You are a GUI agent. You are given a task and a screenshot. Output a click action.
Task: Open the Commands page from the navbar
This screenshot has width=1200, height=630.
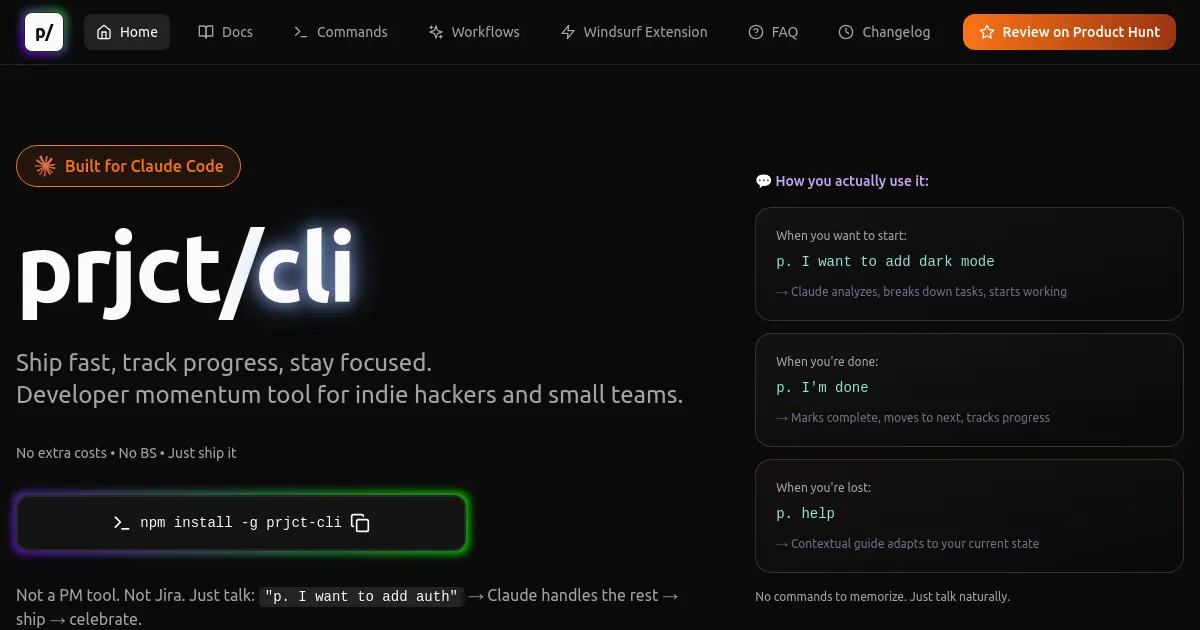[340, 31]
